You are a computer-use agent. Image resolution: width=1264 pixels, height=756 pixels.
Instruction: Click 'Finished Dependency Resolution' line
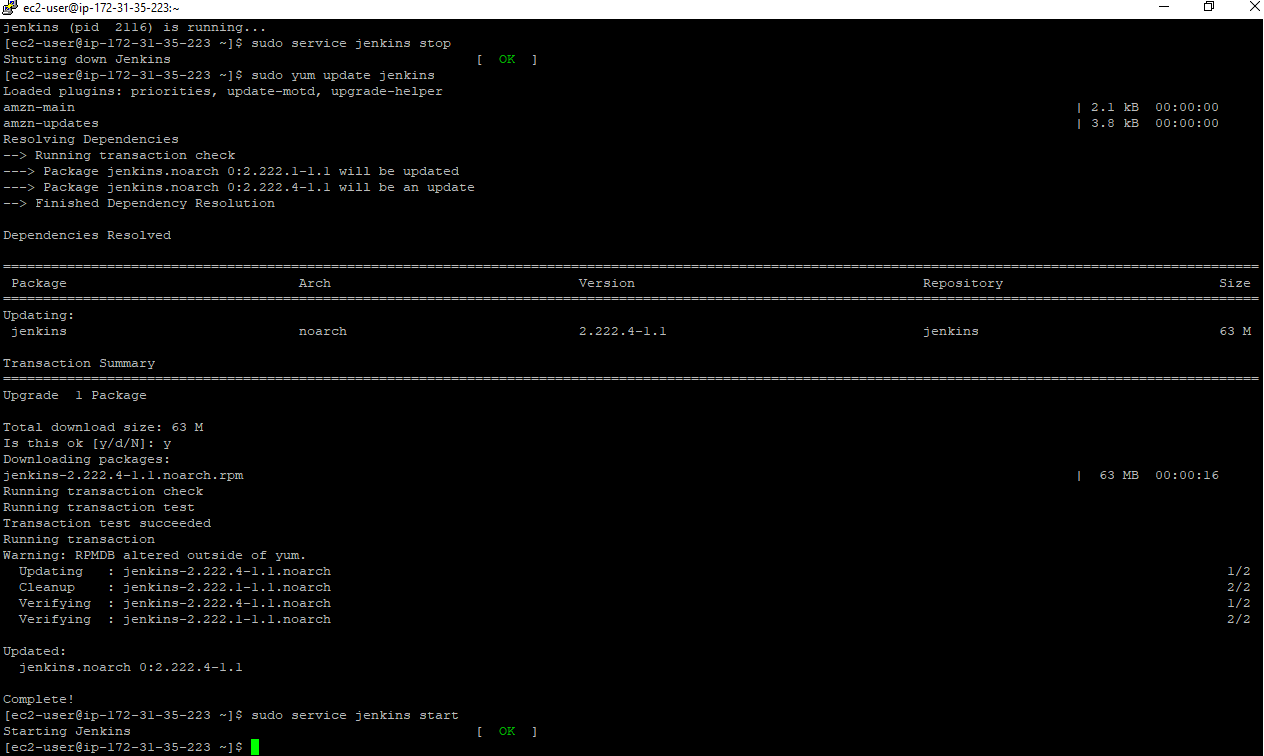[x=139, y=204]
